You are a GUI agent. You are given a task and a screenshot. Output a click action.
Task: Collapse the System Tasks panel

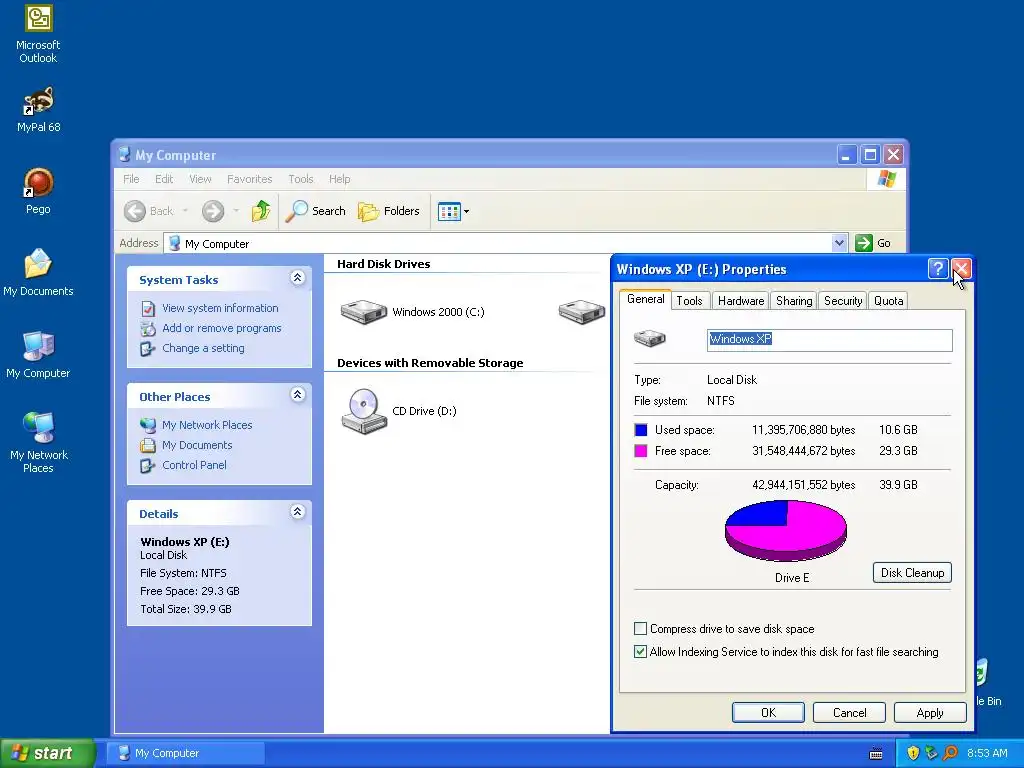(x=297, y=278)
